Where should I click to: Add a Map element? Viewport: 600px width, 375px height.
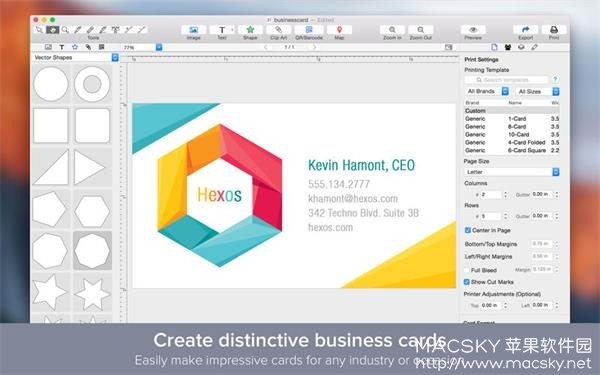pos(339,30)
